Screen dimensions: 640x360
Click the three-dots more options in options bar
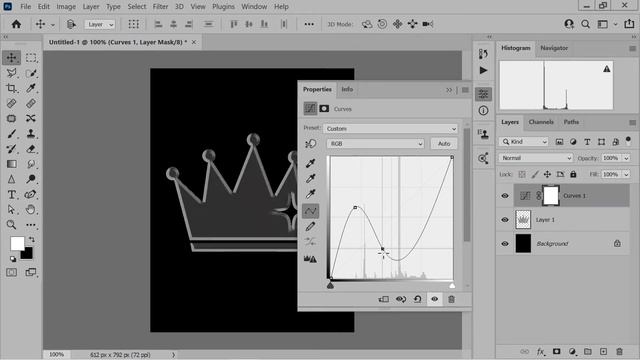[x=309, y=24]
